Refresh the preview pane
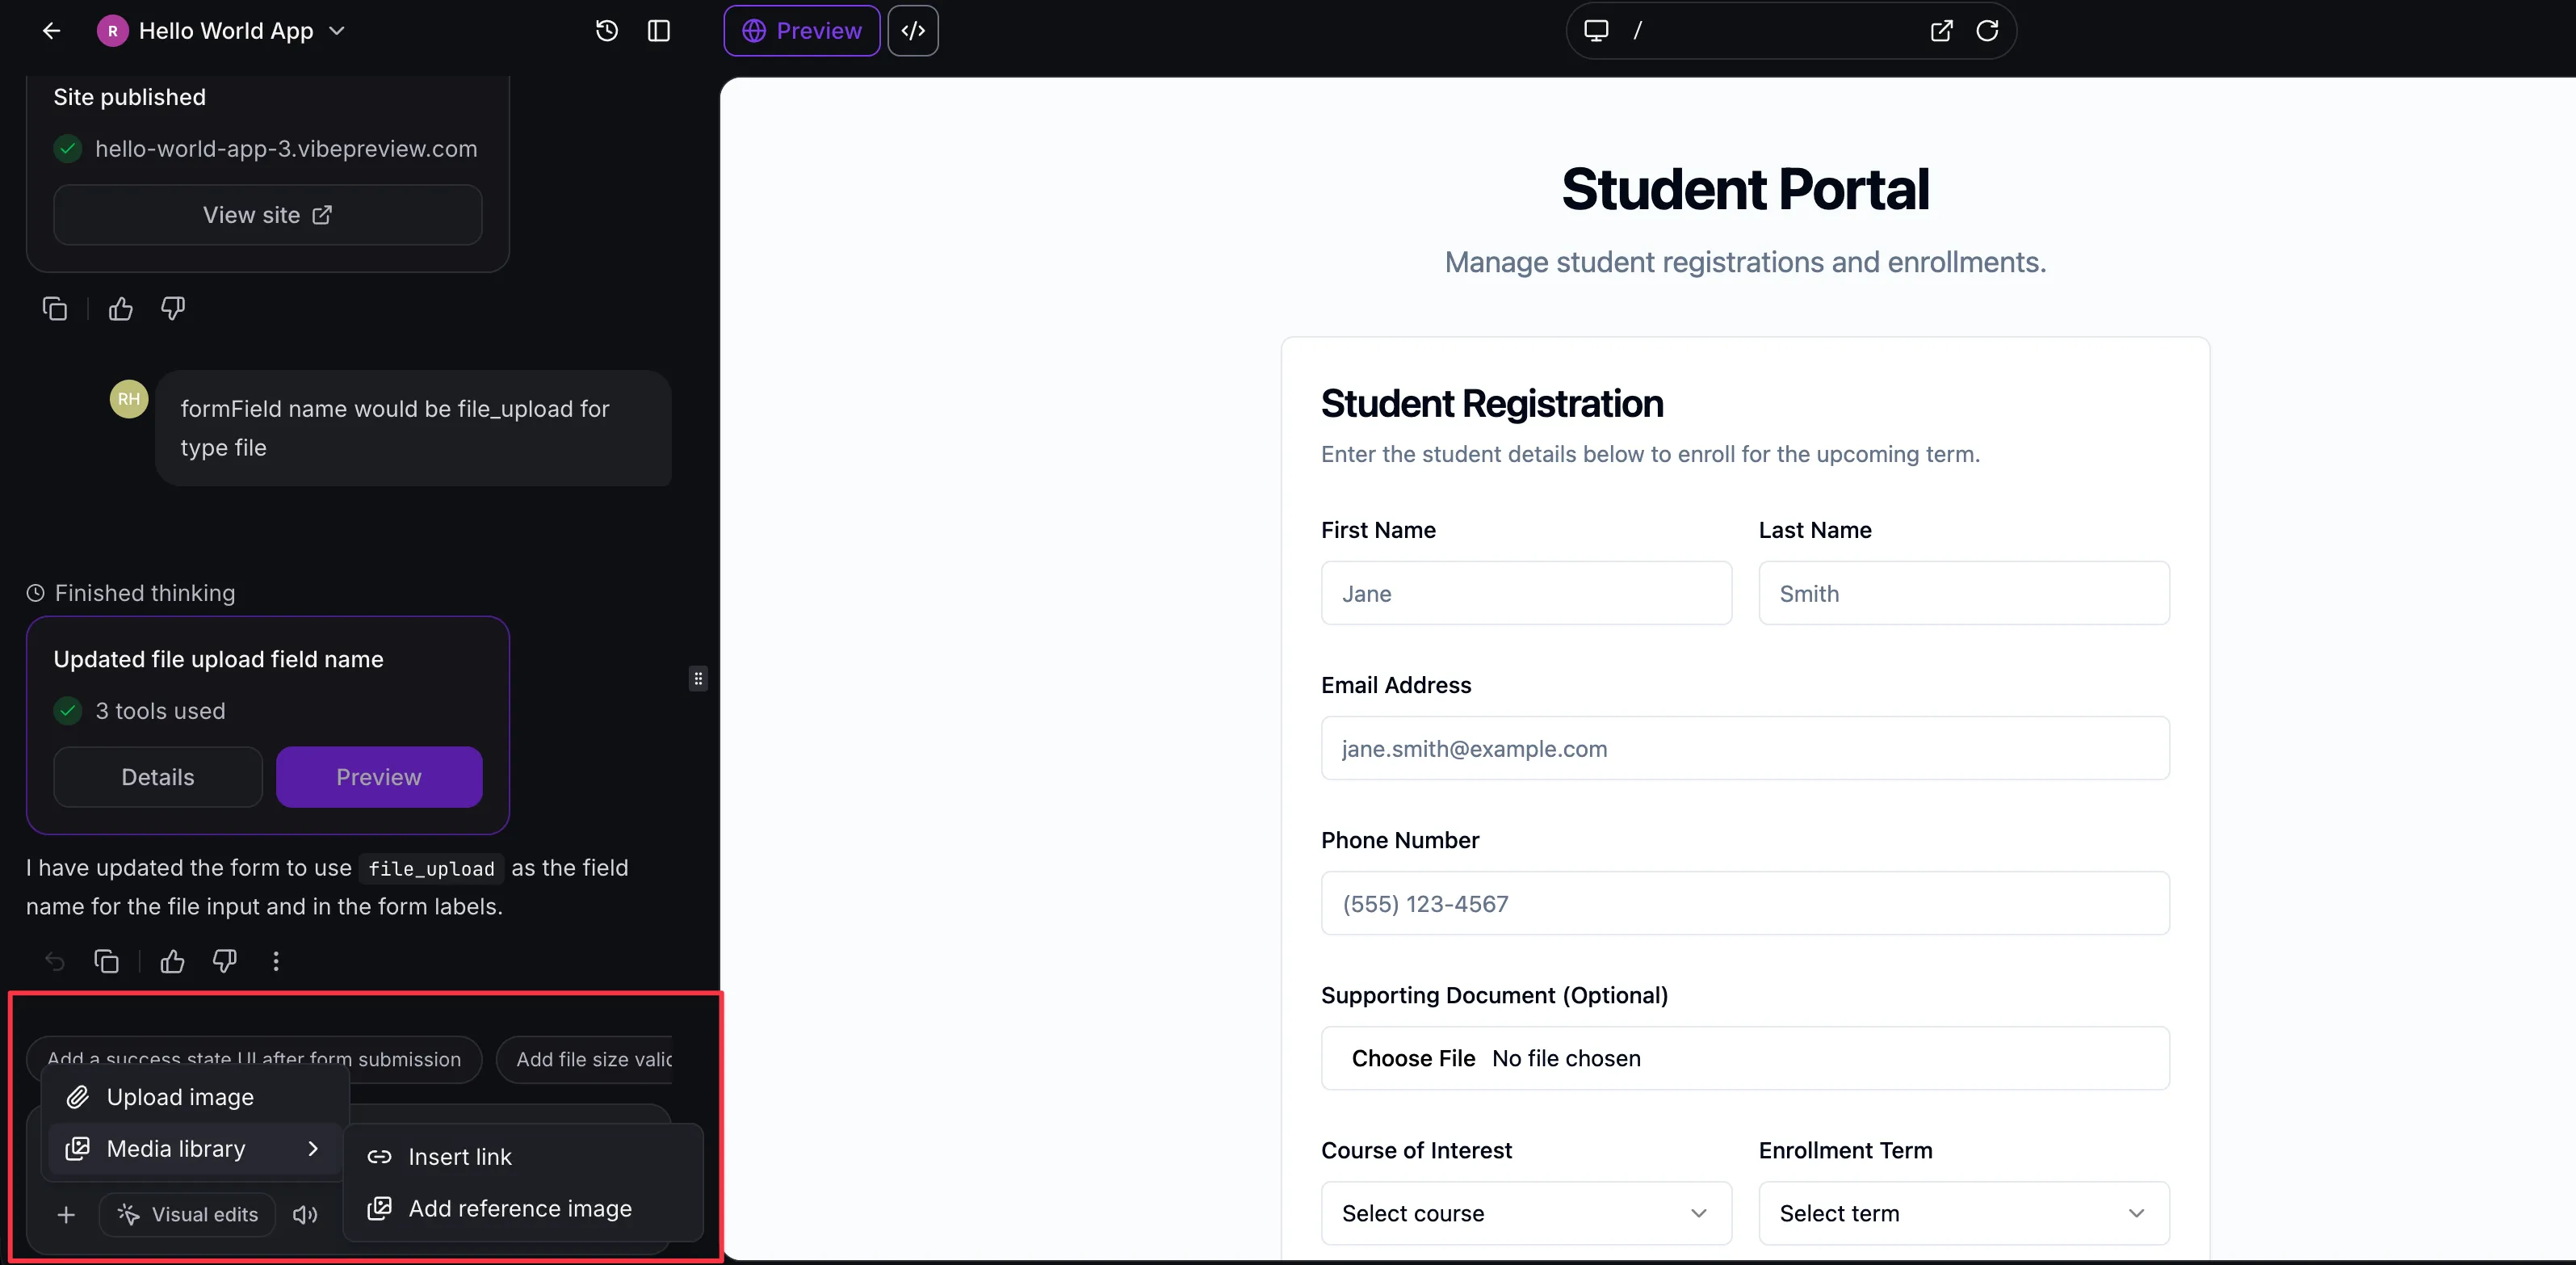This screenshot has width=2576, height=1265. [1987, 31]
